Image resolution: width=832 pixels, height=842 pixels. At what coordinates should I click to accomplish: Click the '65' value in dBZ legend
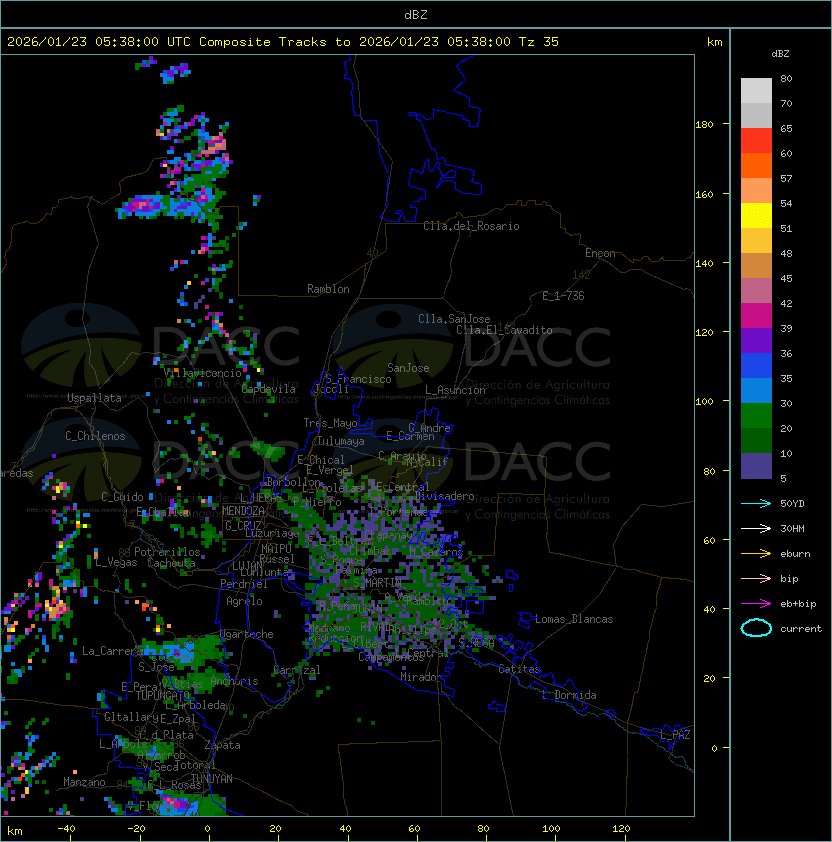coord(786,128)
